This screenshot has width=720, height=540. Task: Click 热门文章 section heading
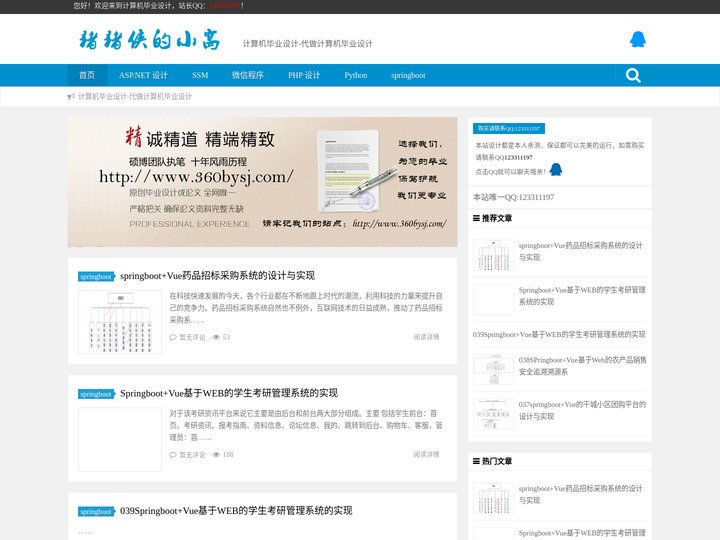coord(497,461)
